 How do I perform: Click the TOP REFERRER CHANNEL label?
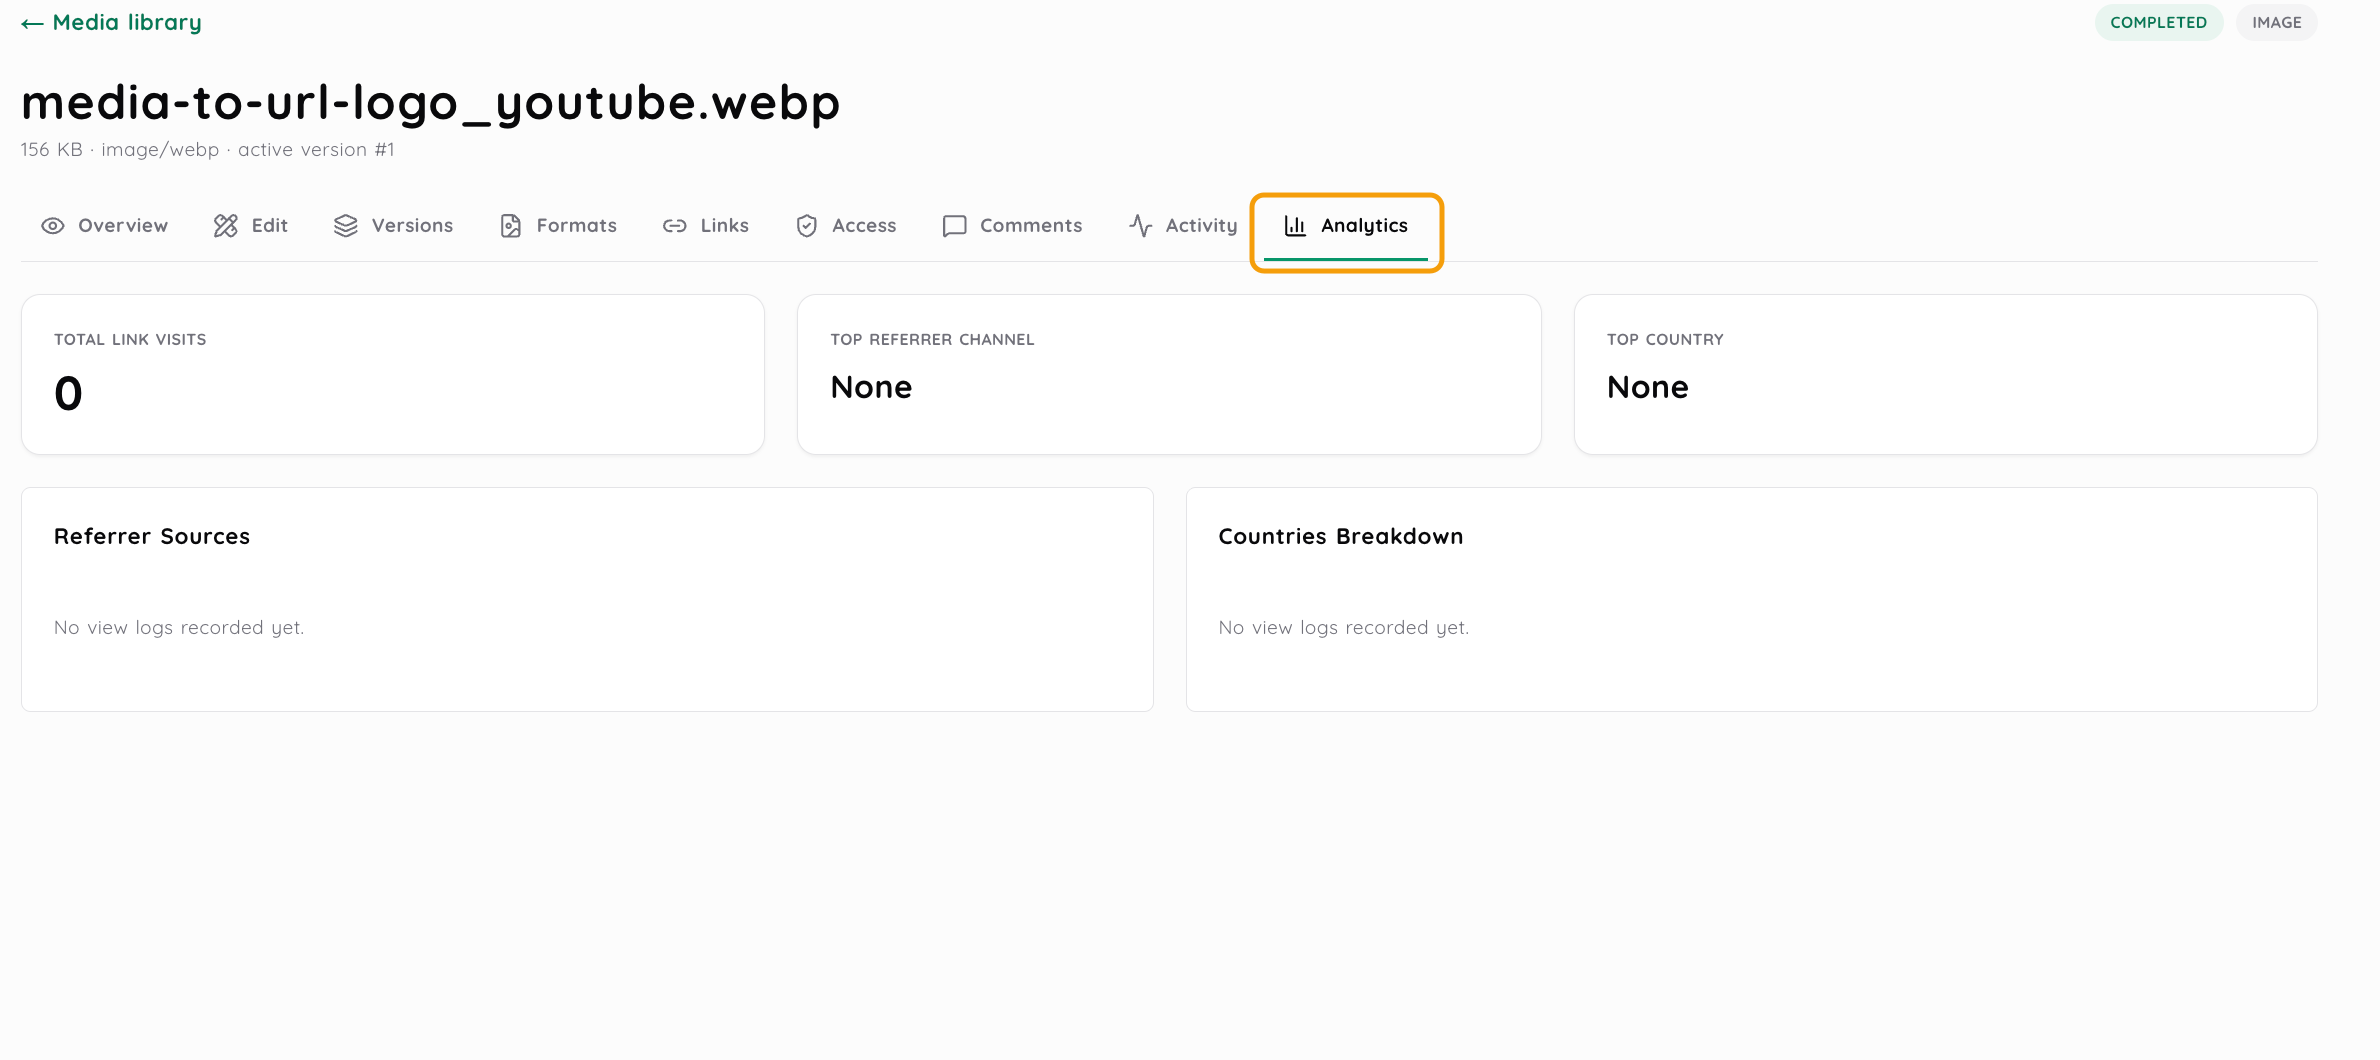[932, 340]
